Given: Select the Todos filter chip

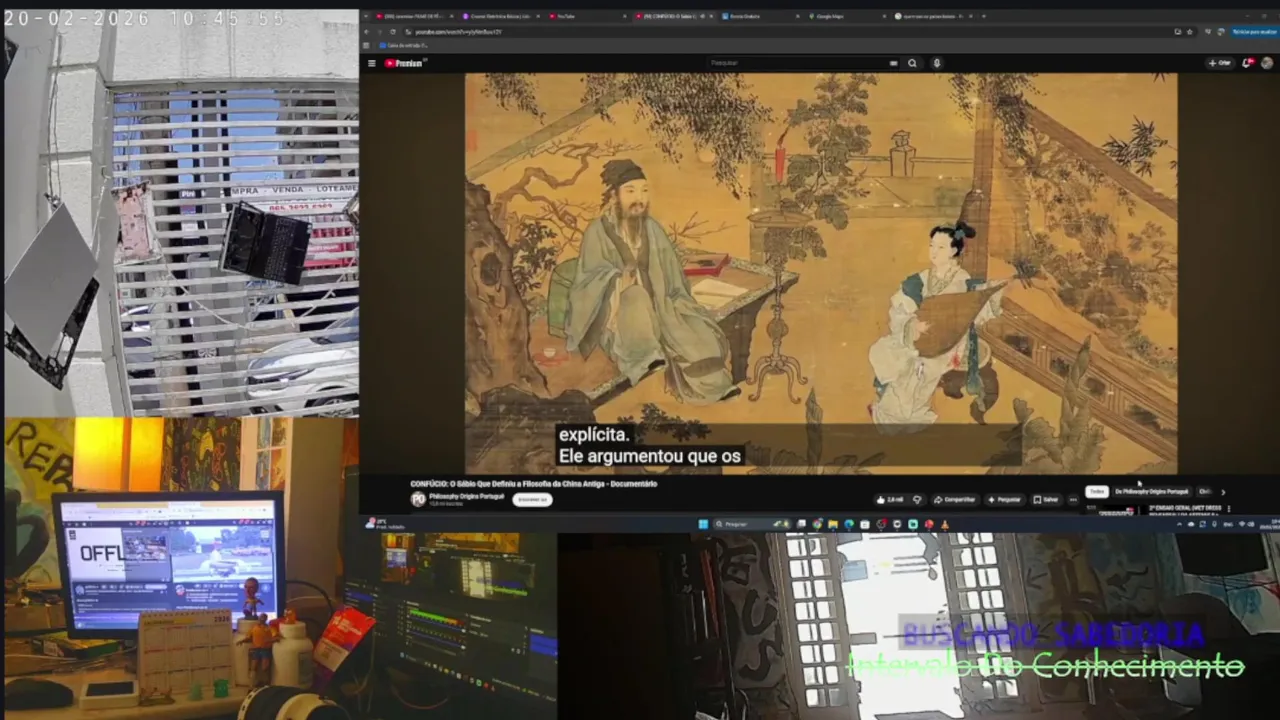Looking at the screenshot, I should point(1097,492).
